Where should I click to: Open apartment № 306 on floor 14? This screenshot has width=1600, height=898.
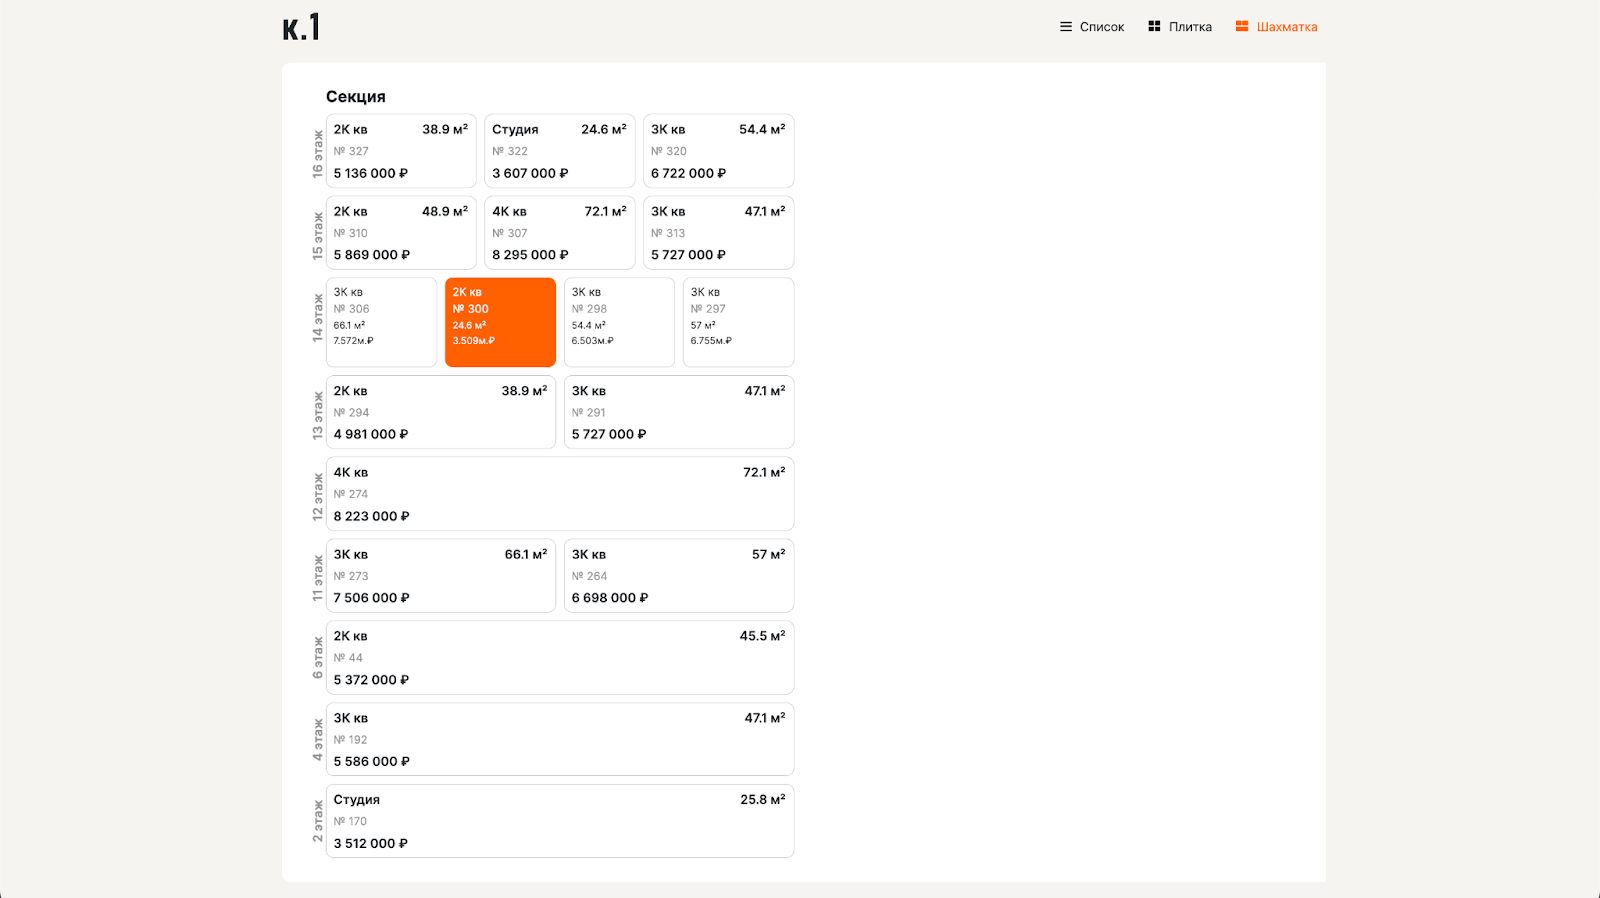point(381,322)
